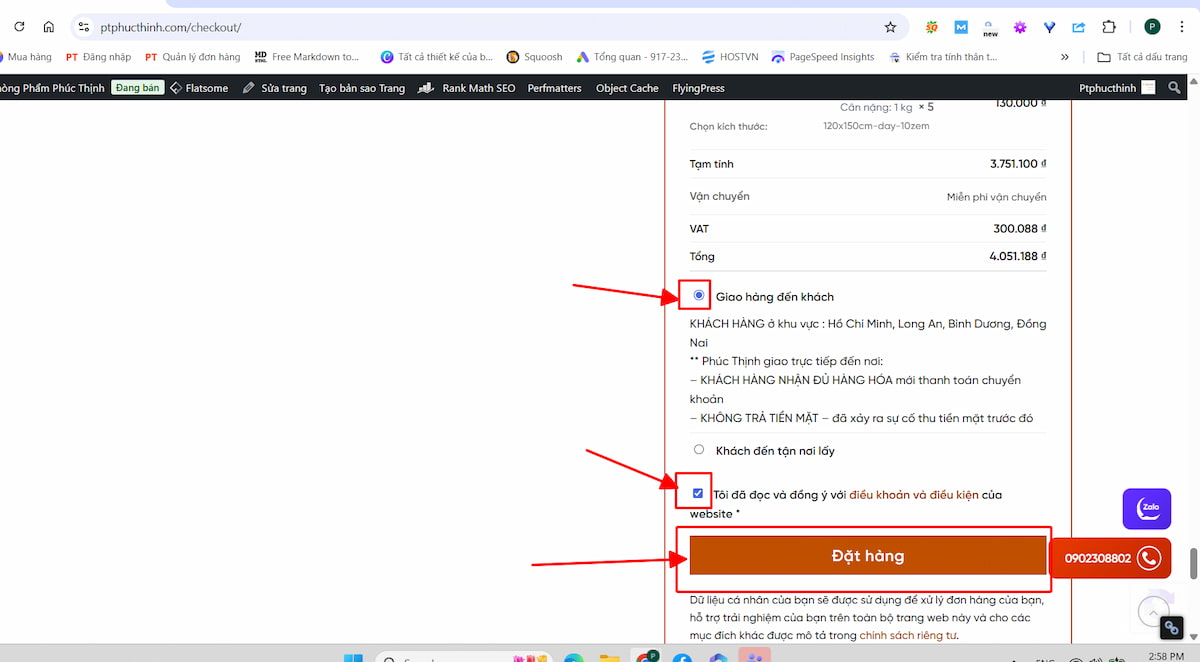
Task: Uncheck the terms and conditions agreement checkbox
Action: click(x=698, y=493)
